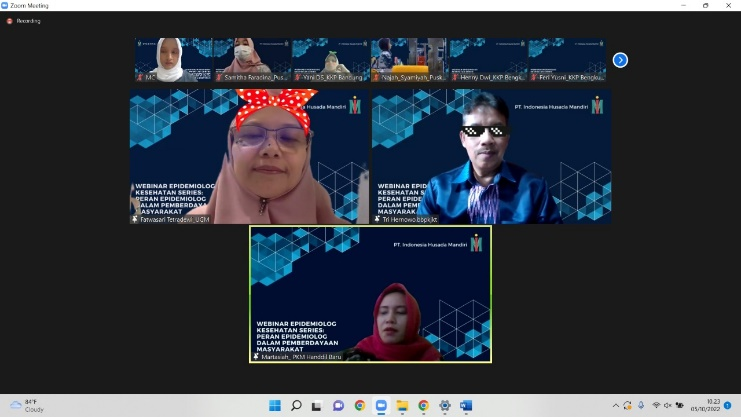741x417 pixels.
Task: Open the Windows Start menu
Action: (x=275, y=406)
